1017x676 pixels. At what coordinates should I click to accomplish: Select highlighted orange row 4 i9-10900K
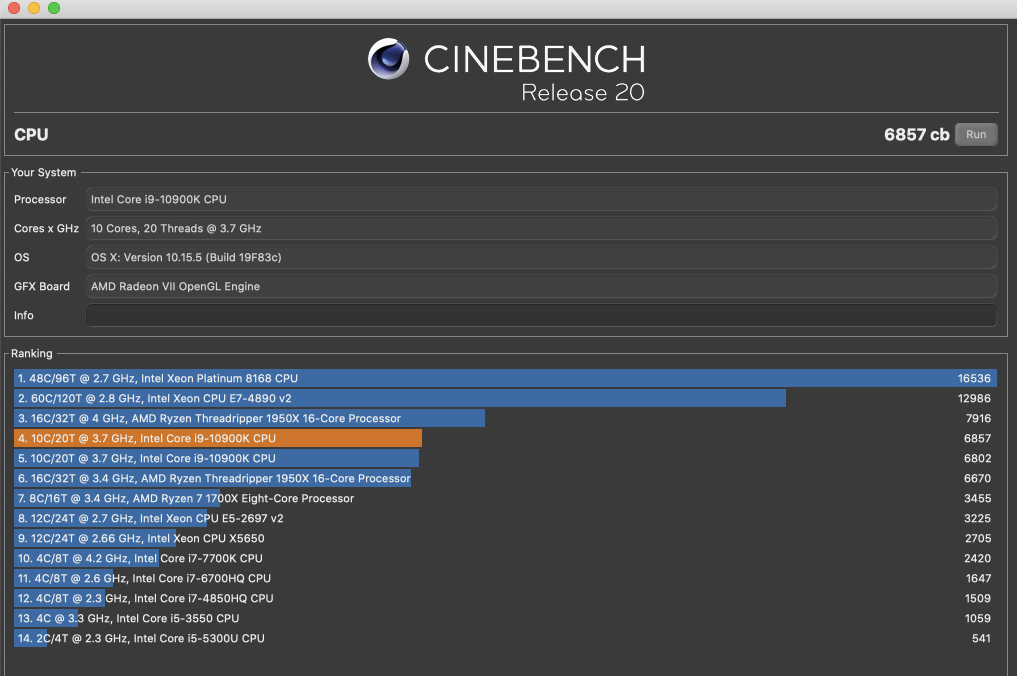(x=505, y=439)
